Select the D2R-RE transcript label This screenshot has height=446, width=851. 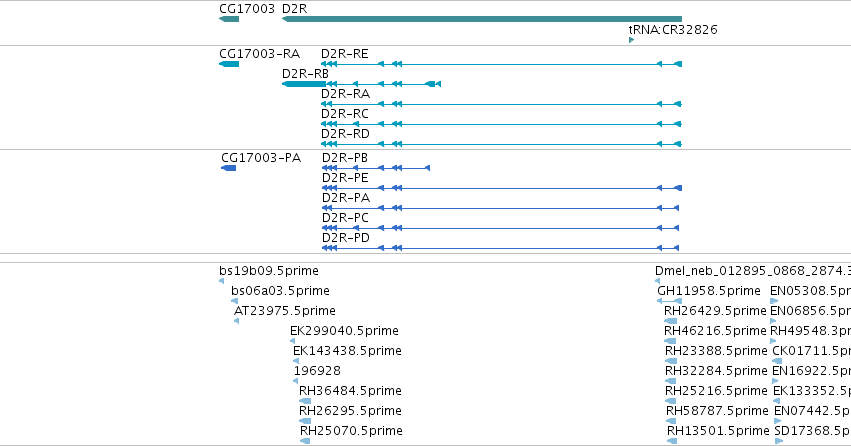pyautogui.click(x=345, y=54)
